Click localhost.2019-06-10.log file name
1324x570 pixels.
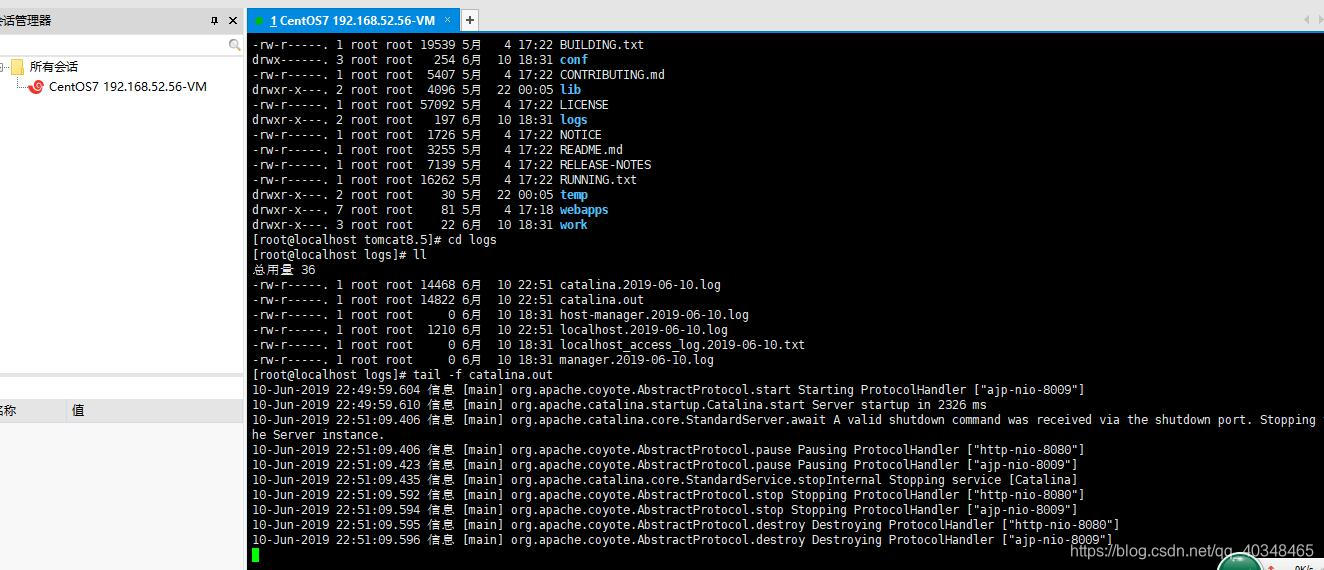click(644, 330)
